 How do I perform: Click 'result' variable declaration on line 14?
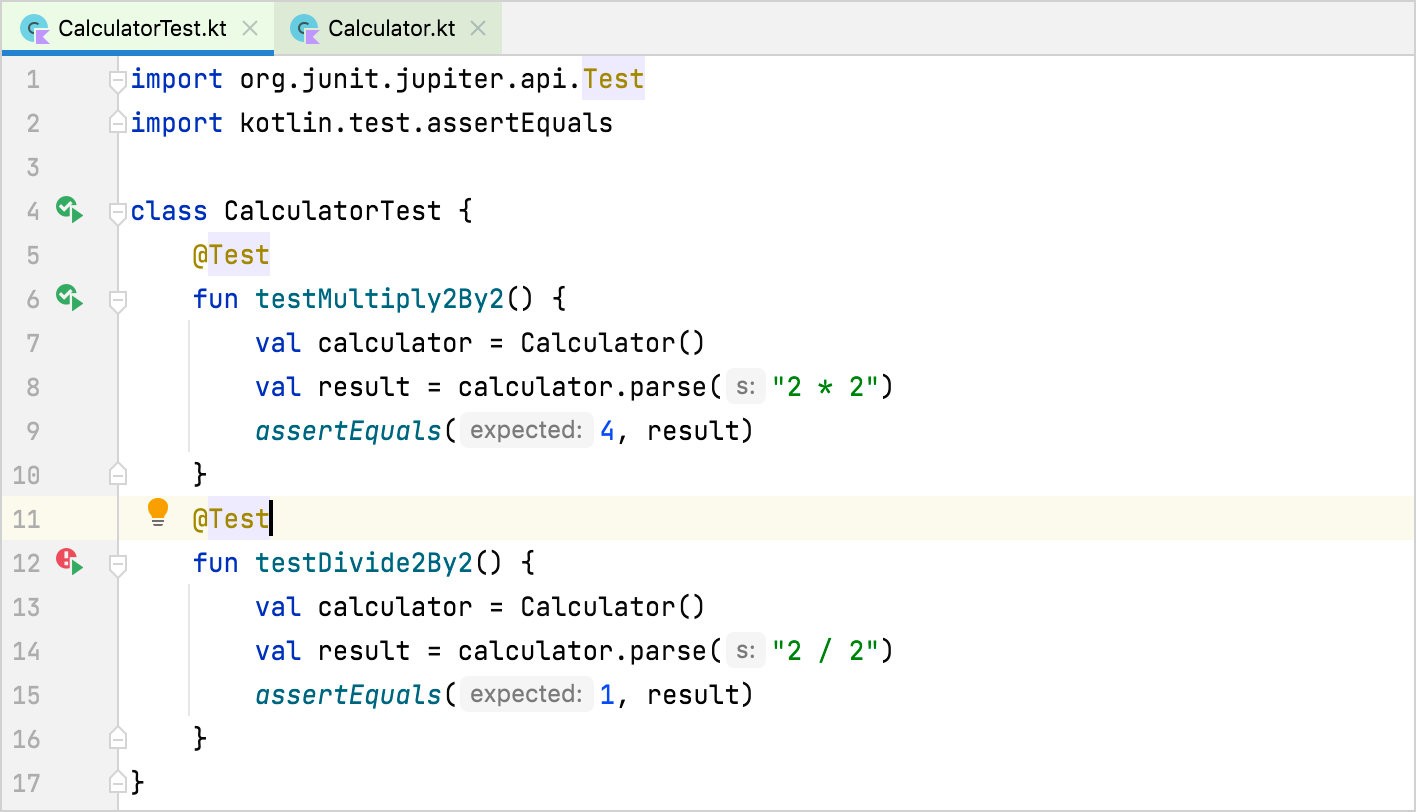click(x=364, y=651)
